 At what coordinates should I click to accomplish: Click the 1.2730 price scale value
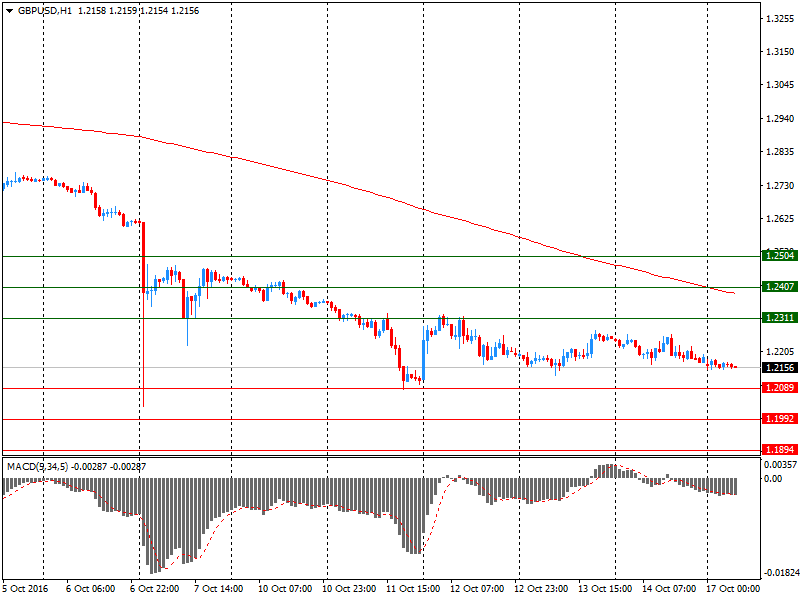[x=780, y=186]
